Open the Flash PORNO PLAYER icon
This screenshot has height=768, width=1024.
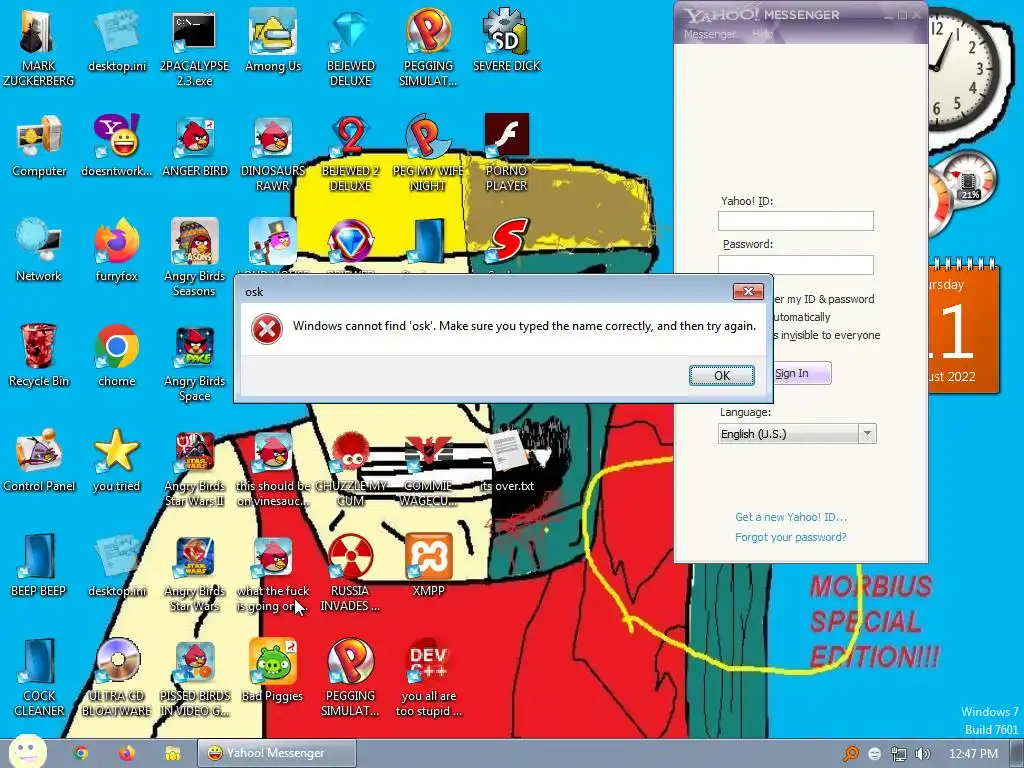point(506,152)
